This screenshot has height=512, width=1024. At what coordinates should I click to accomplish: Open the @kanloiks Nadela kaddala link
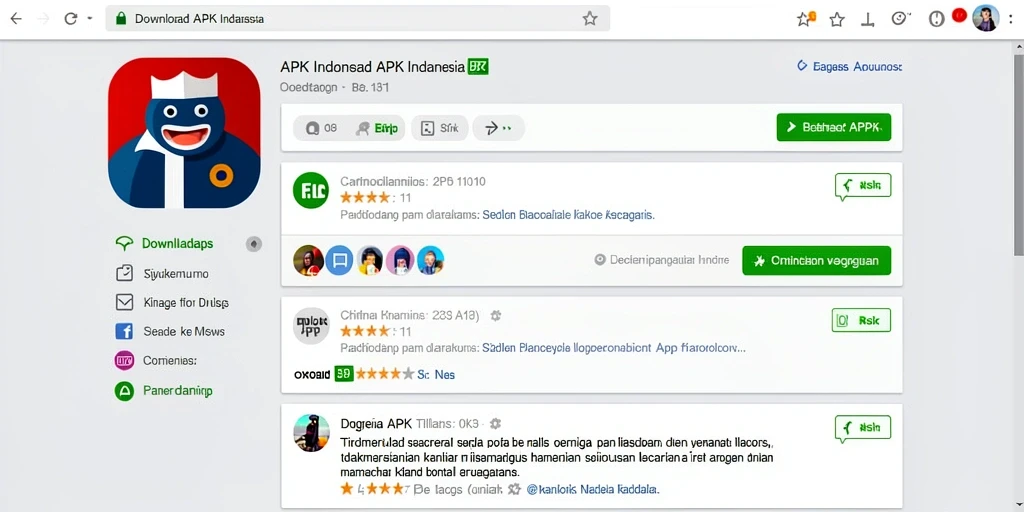coord(593,488)
